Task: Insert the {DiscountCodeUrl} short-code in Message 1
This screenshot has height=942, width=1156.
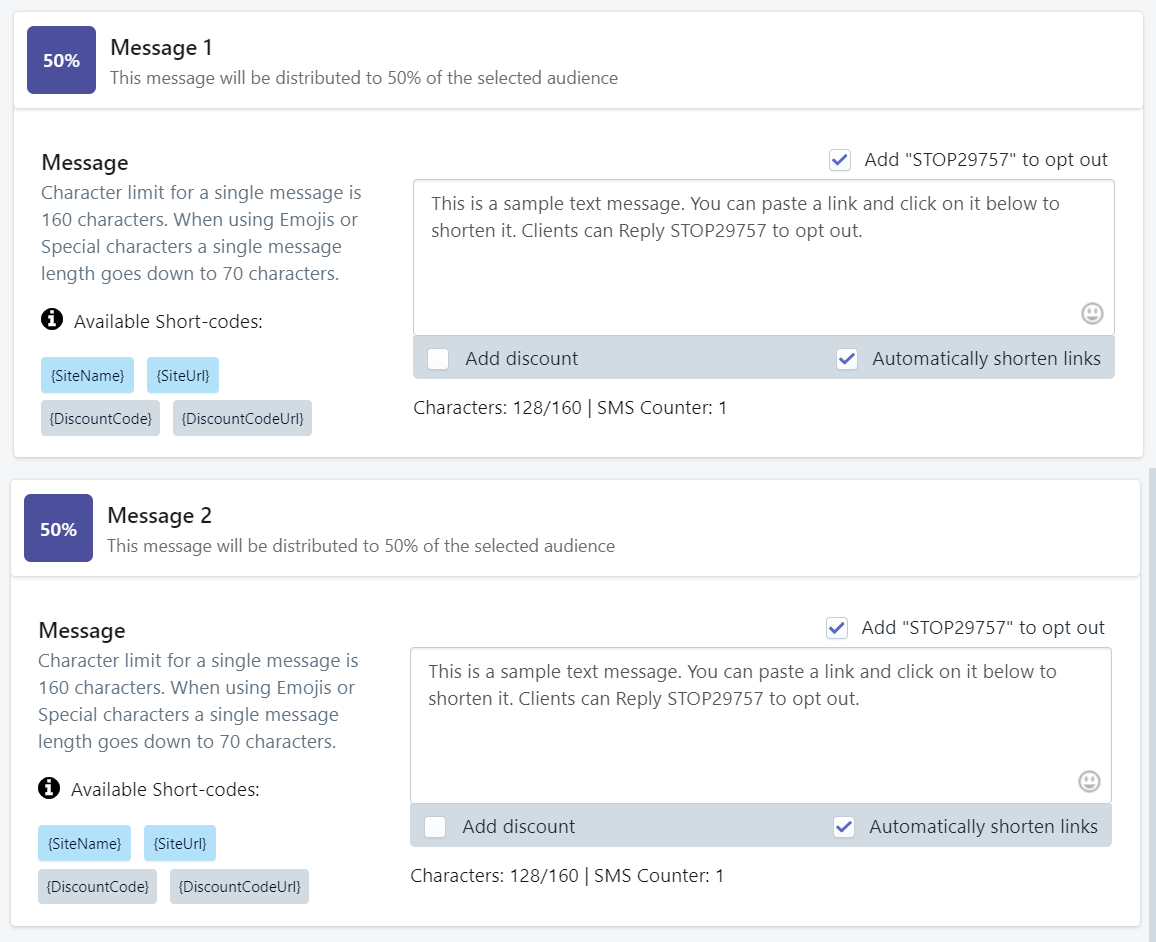Action: [243, 418]
